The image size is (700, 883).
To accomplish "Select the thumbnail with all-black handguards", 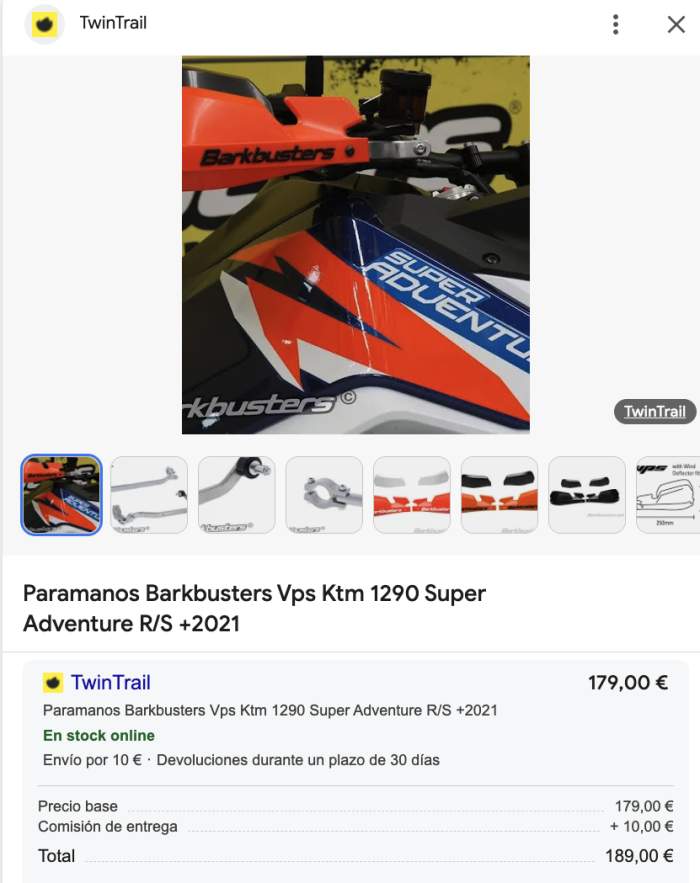I will click(587, 494).
